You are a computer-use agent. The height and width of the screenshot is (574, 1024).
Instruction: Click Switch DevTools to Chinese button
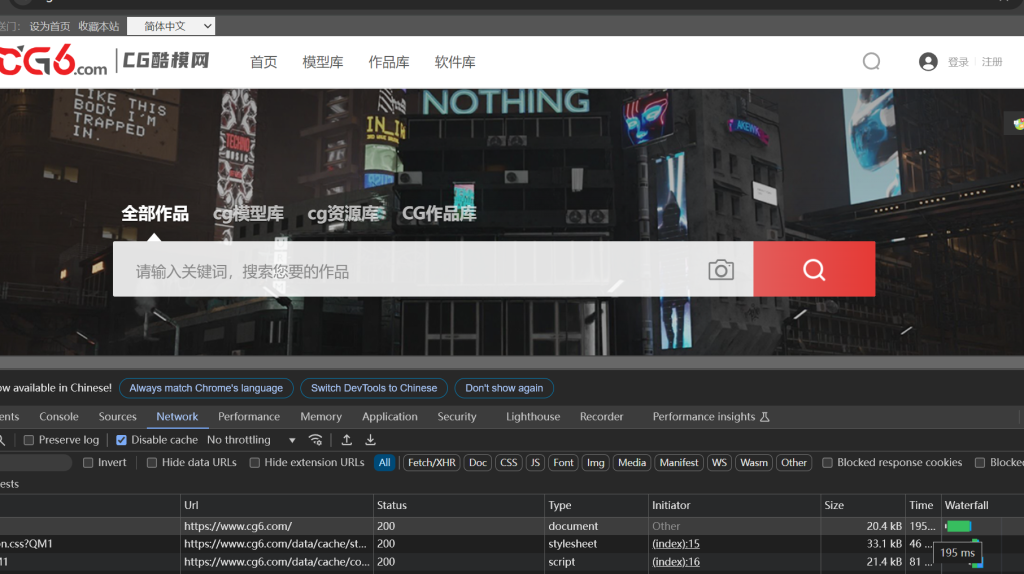click(373, 388)
